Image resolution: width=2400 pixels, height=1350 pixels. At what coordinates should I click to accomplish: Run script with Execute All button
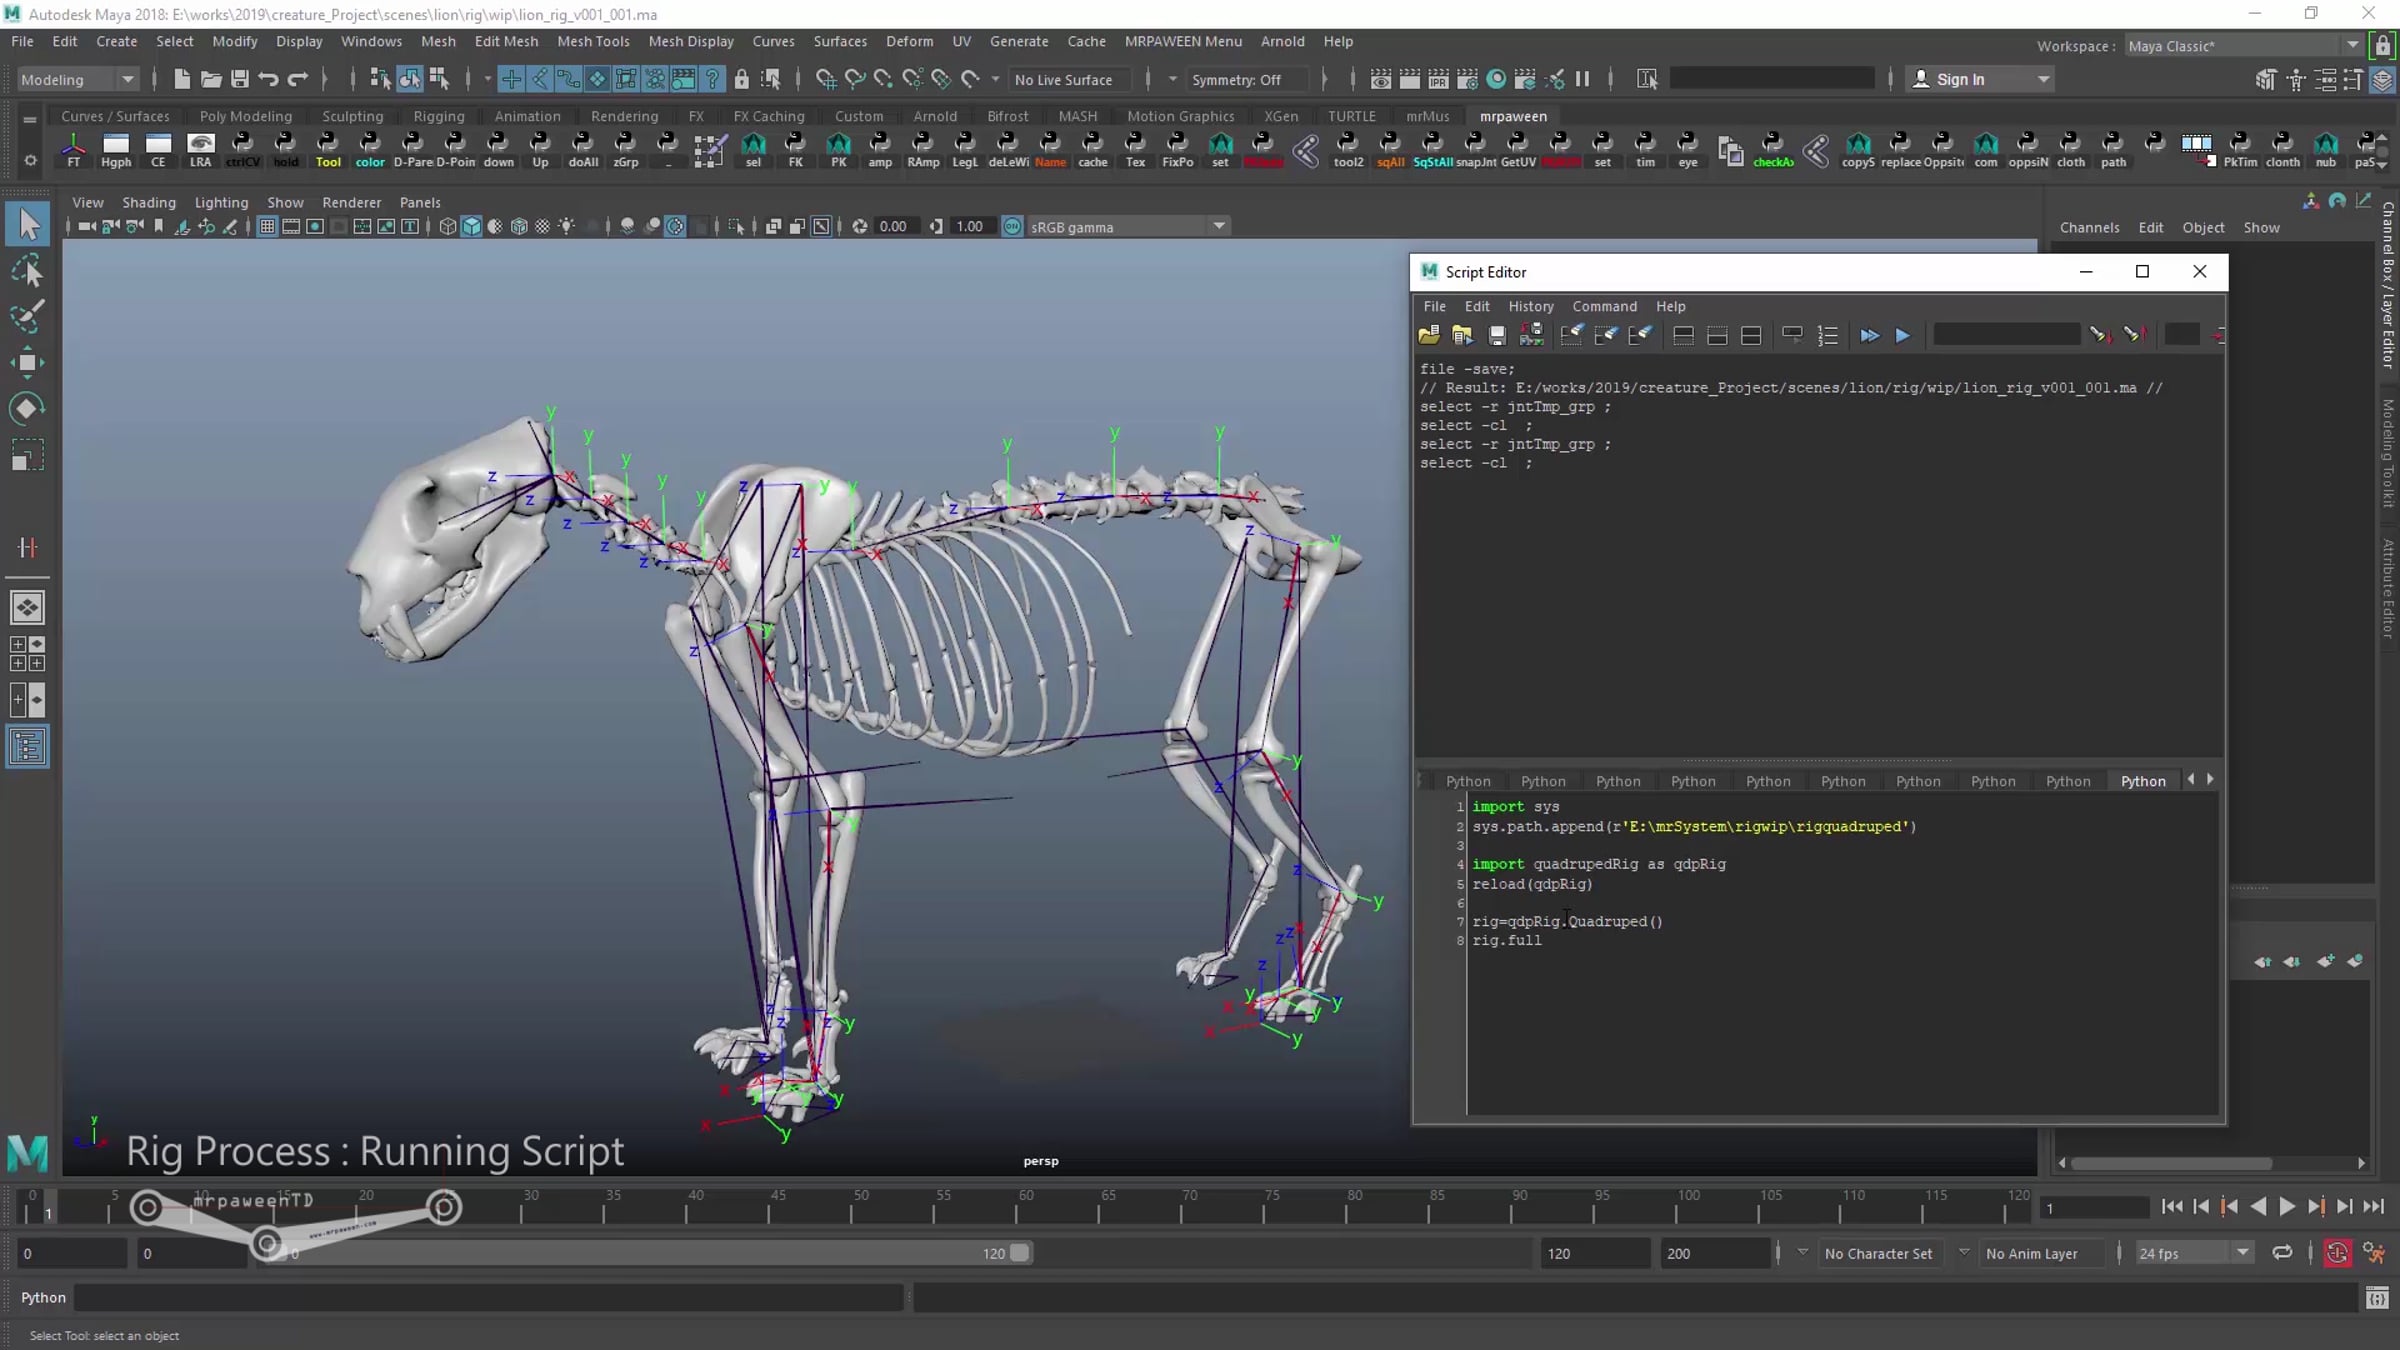1869,336
